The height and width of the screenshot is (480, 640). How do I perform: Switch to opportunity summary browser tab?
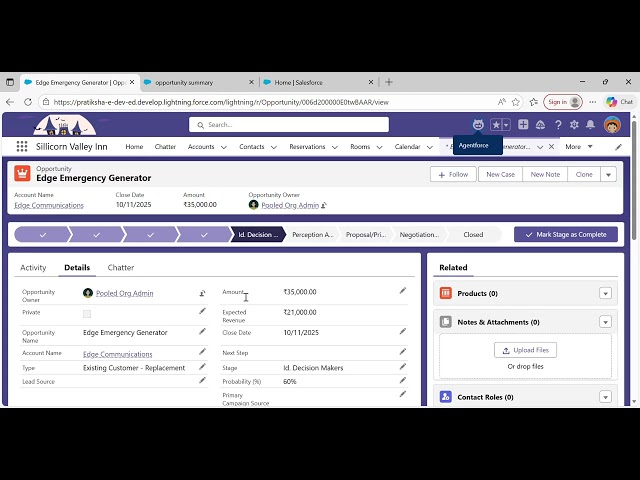pyautogui.click(x=199, y=82)
